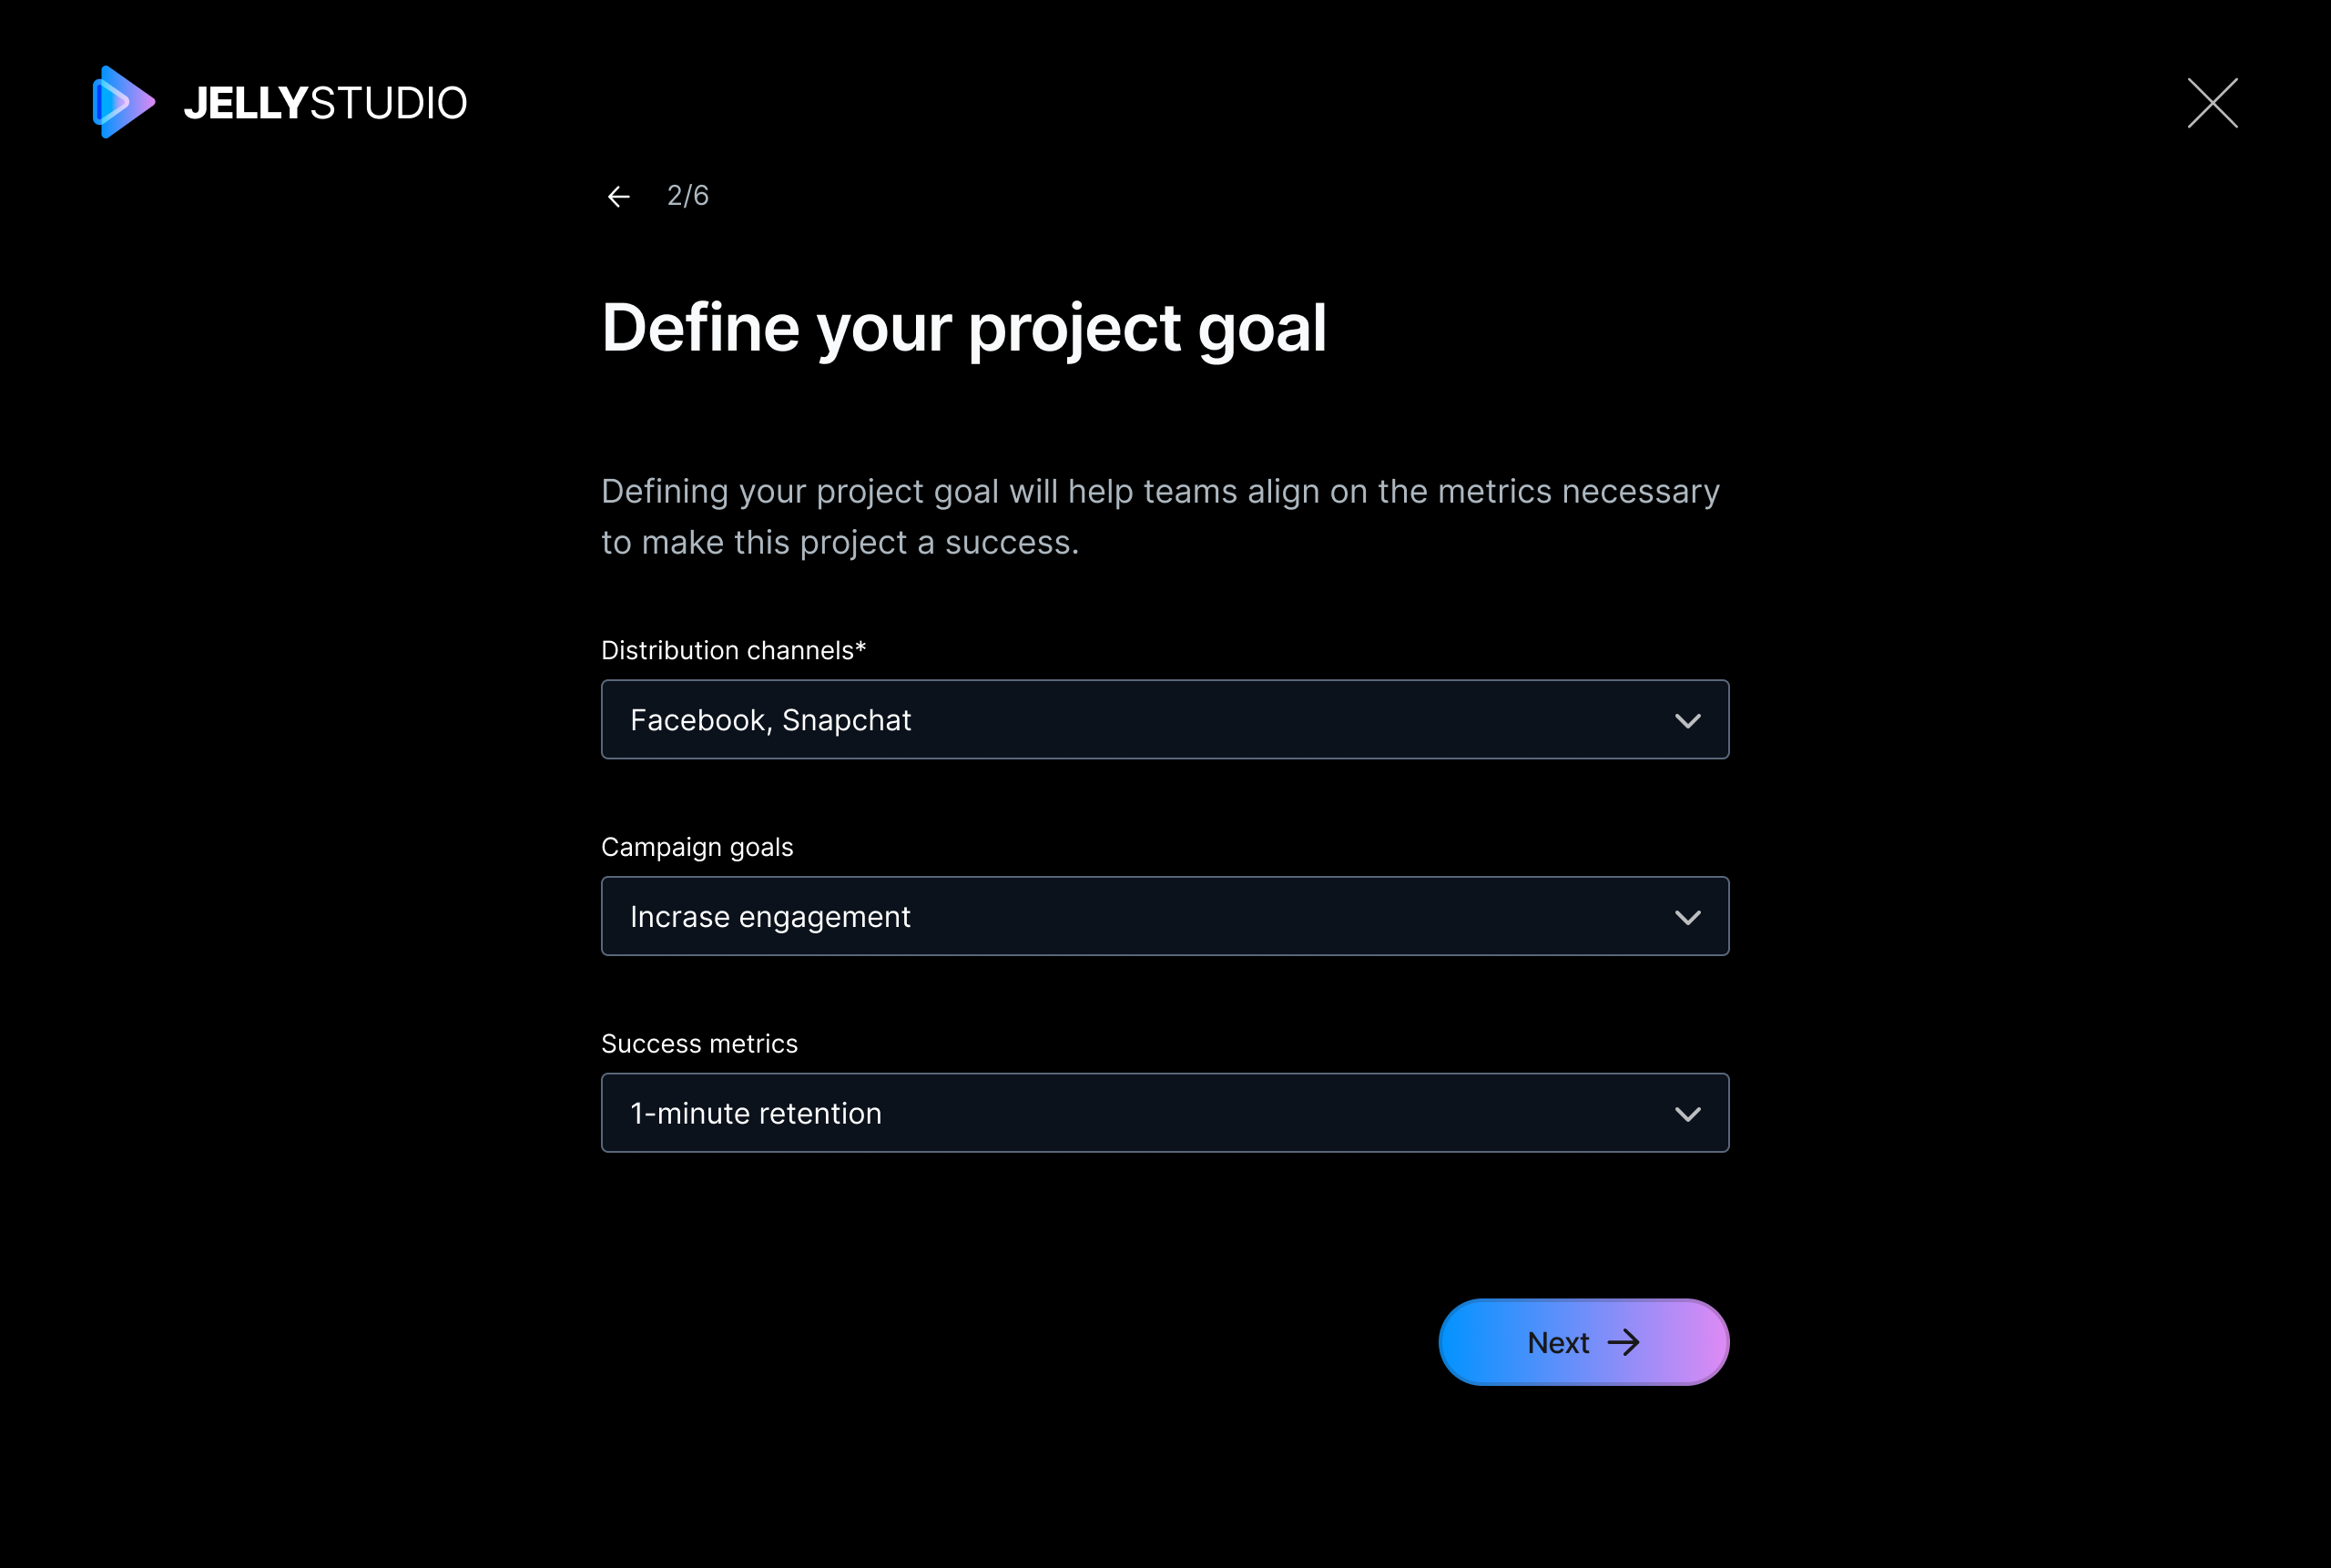Select the Distribution channels label

coord(727,651)
